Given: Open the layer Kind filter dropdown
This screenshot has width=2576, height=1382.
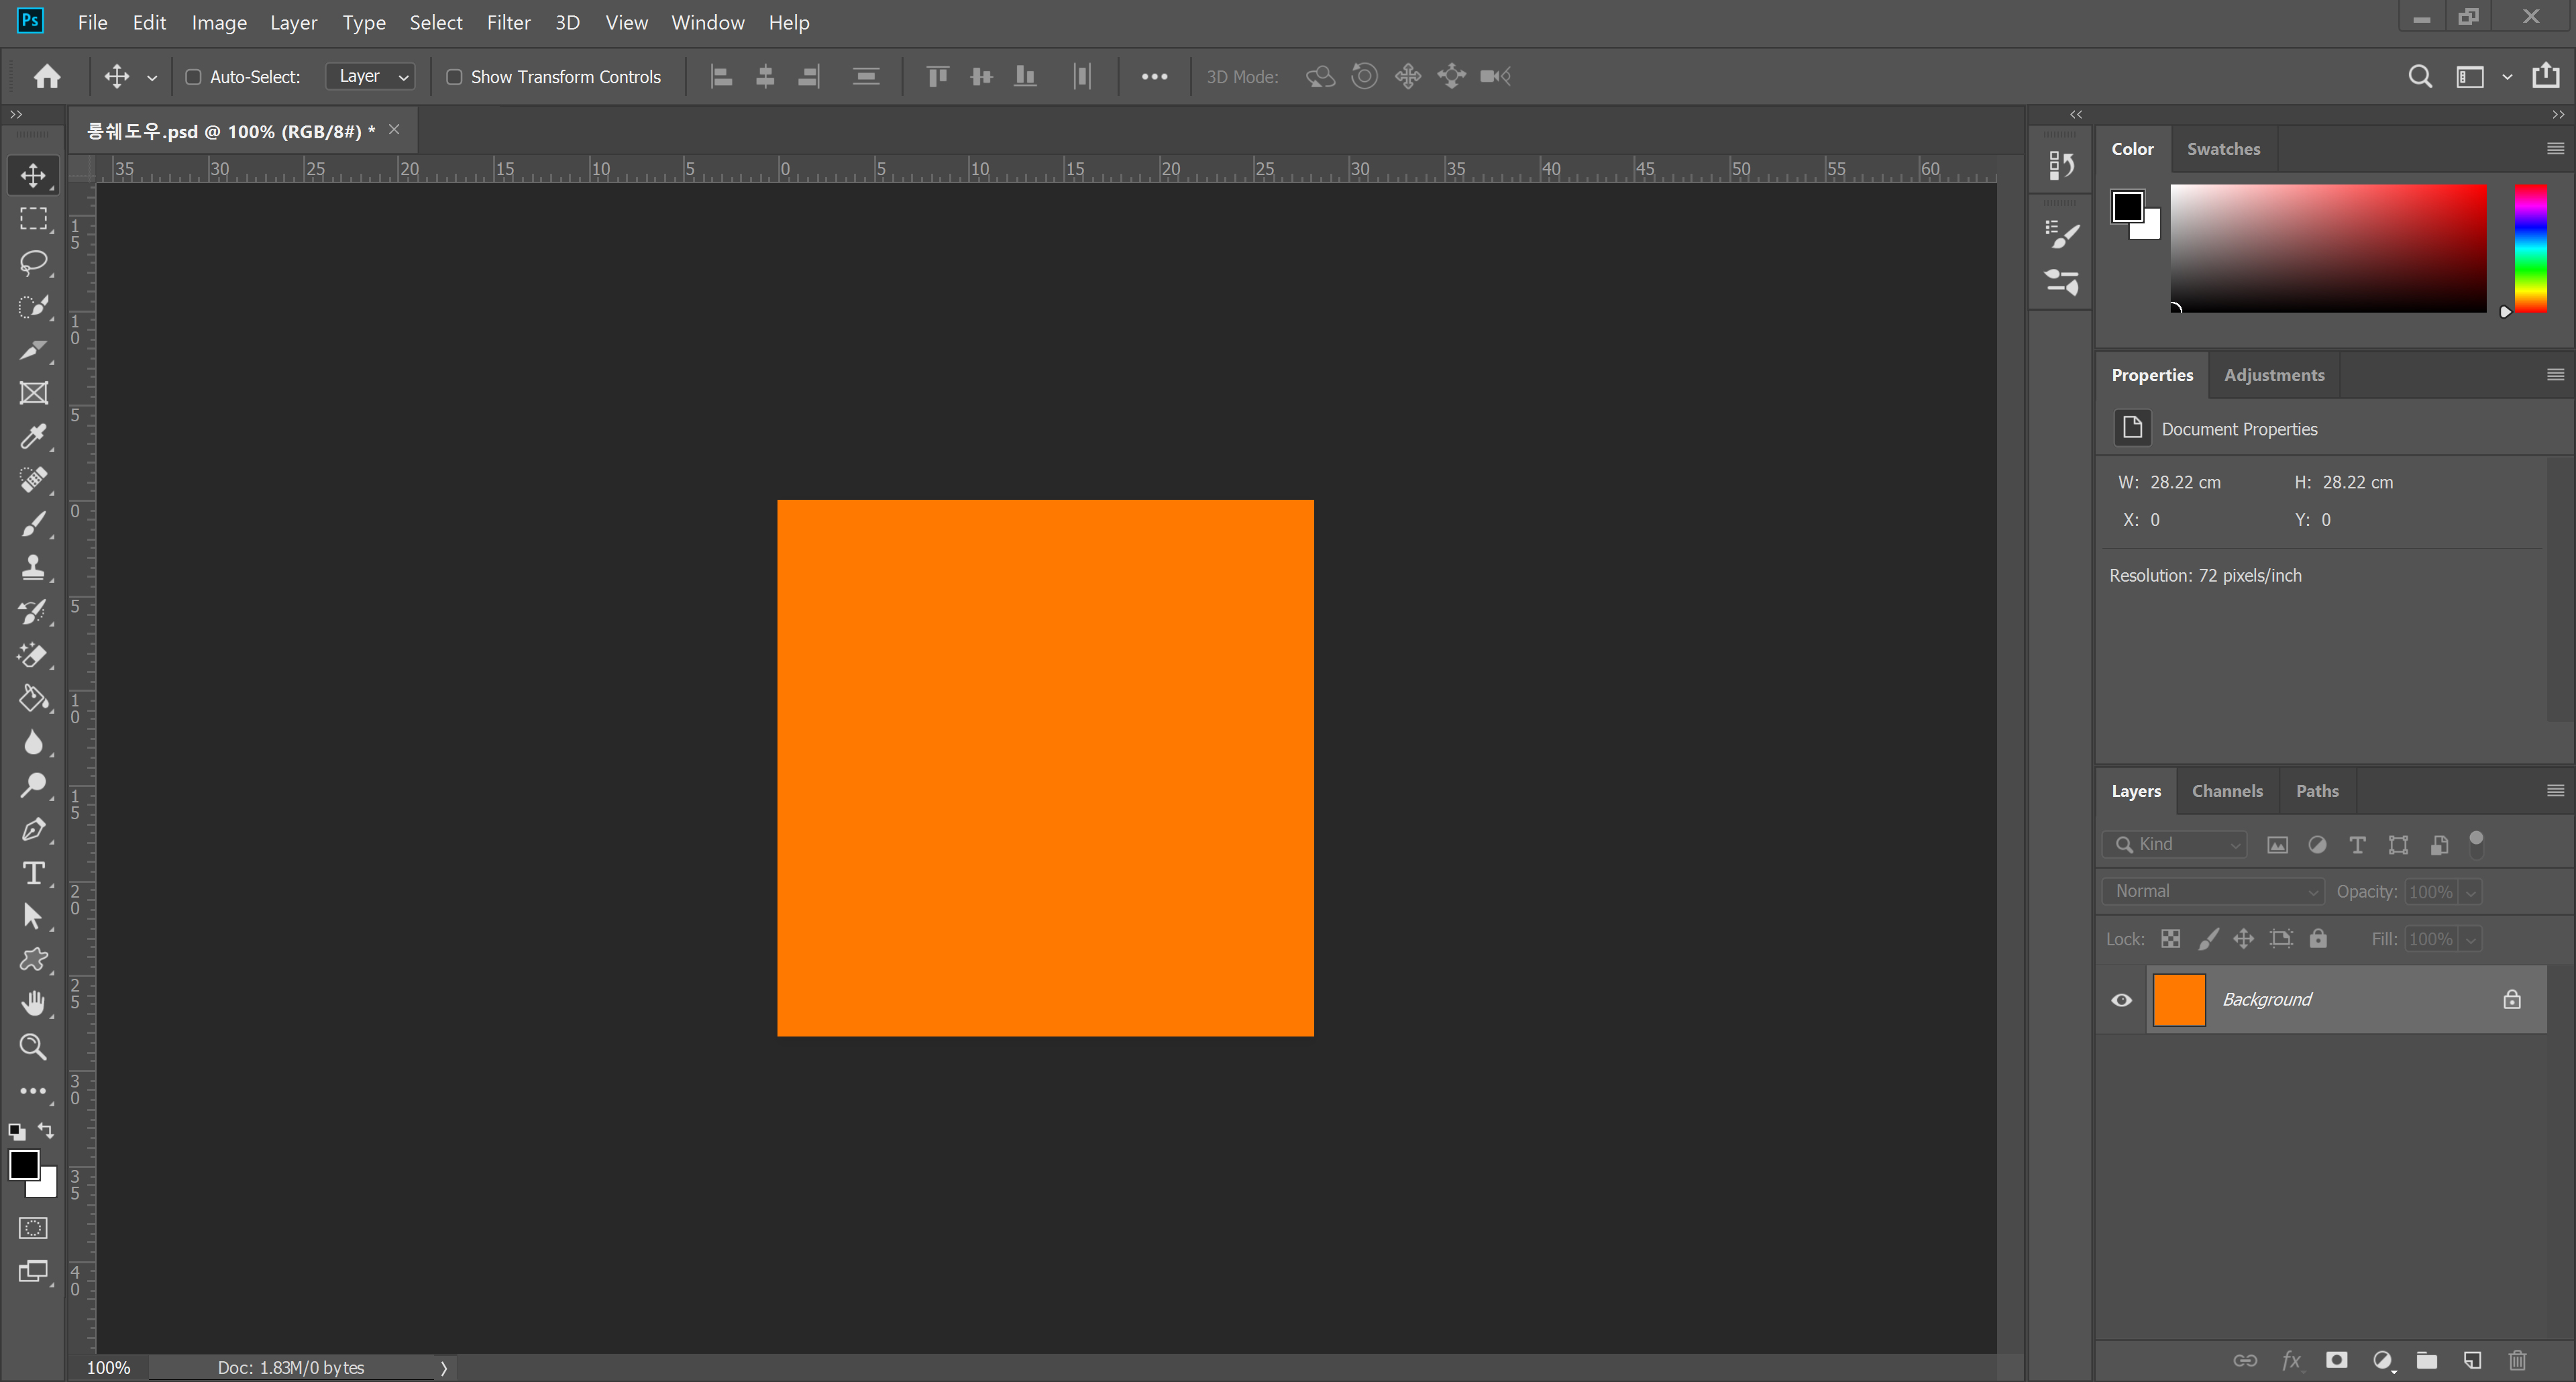Looking at the screenshot, I should point(2176,845).
